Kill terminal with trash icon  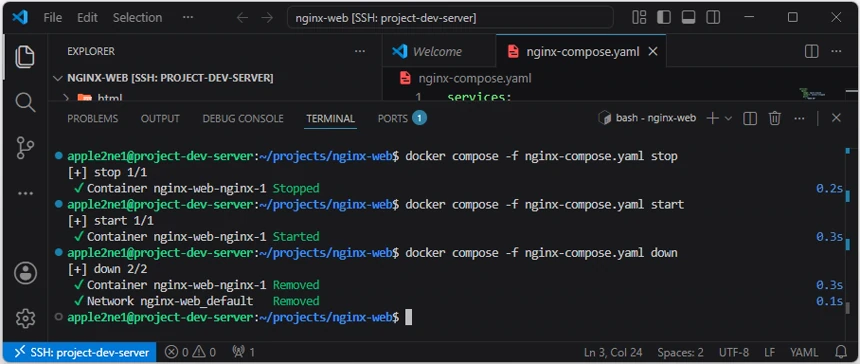point(774,118)
